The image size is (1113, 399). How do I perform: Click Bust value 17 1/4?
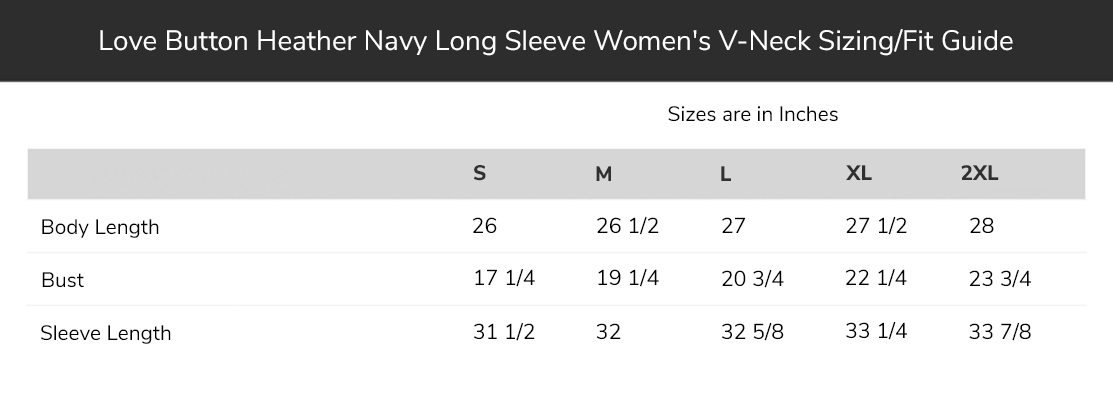pyautogui.click(x=504, y=278)
